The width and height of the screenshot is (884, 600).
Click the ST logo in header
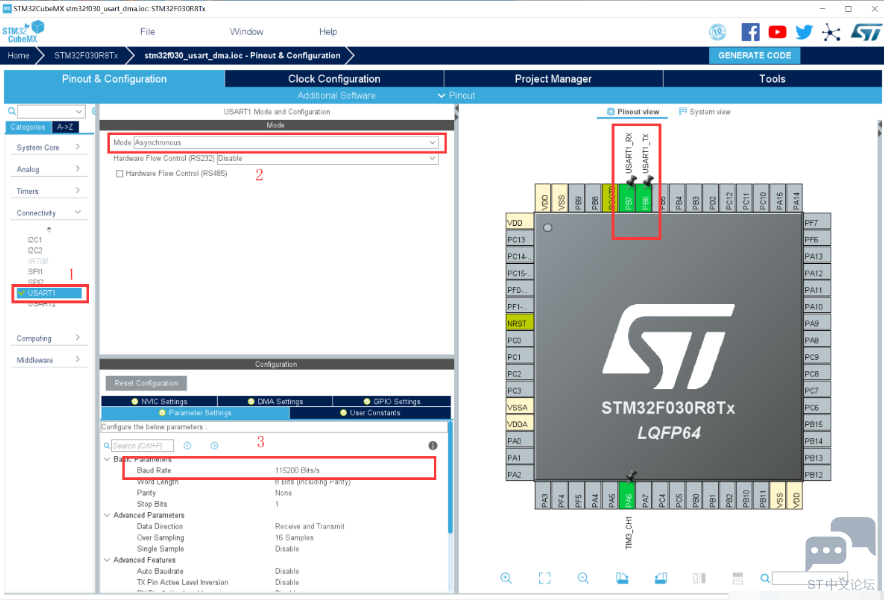[x=865, y=32]
